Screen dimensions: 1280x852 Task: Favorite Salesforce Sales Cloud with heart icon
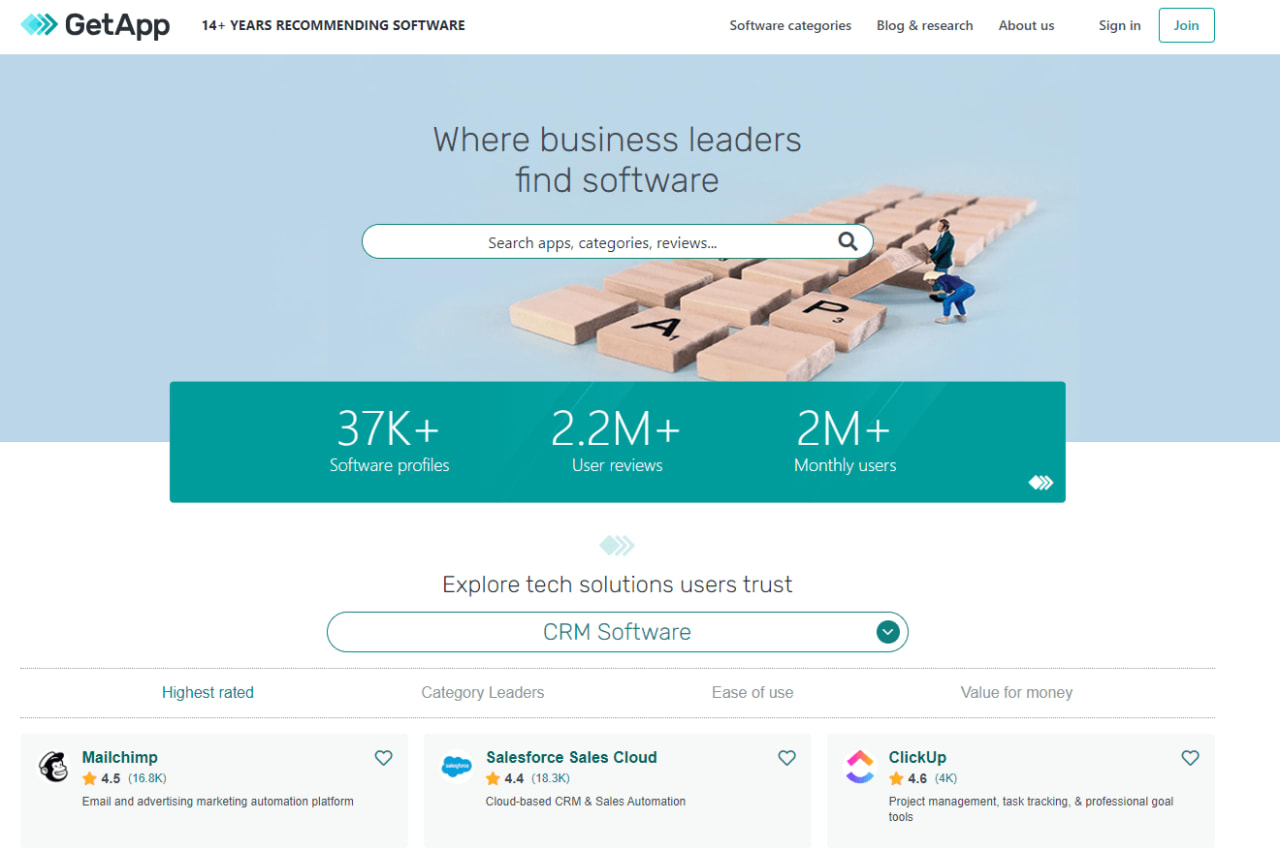pyautogui.click(x=787, y=758)
